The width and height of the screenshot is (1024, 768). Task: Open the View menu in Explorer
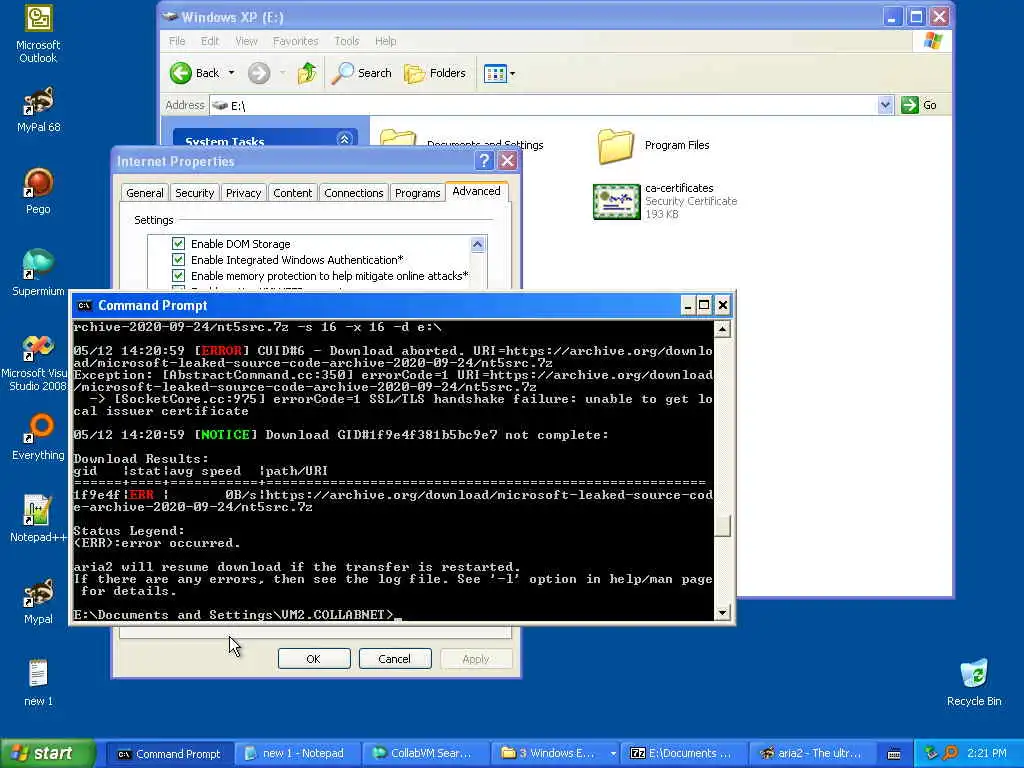246,41
